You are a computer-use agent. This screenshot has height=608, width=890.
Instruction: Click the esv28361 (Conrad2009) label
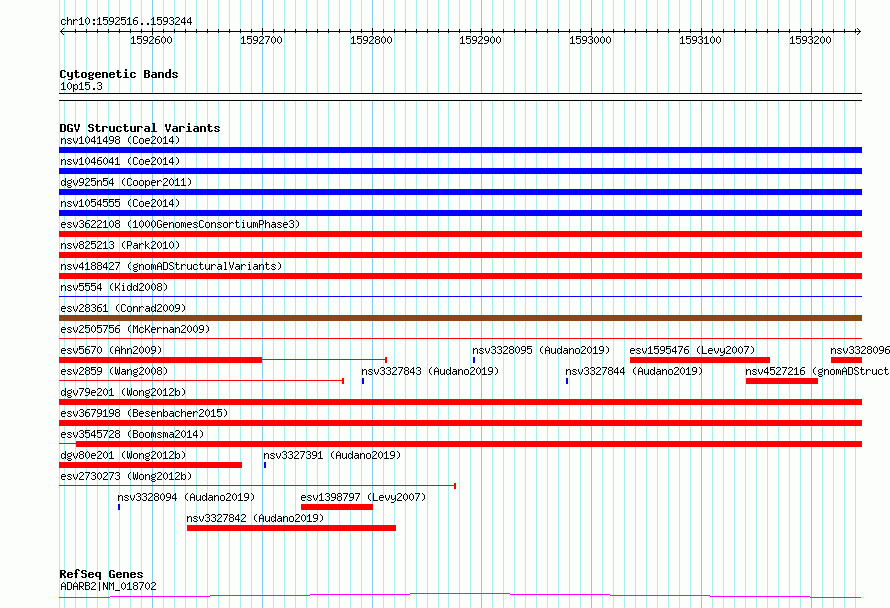[x=123, y=308]
